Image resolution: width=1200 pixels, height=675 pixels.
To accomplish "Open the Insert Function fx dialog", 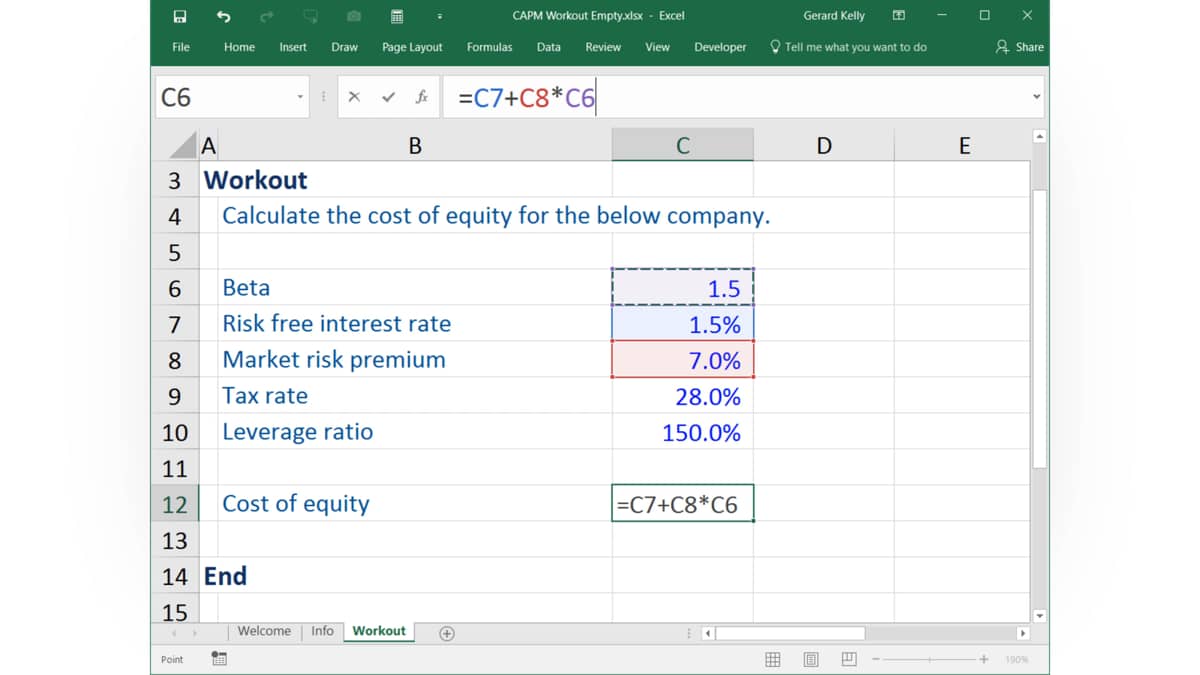I will point(422,97).
